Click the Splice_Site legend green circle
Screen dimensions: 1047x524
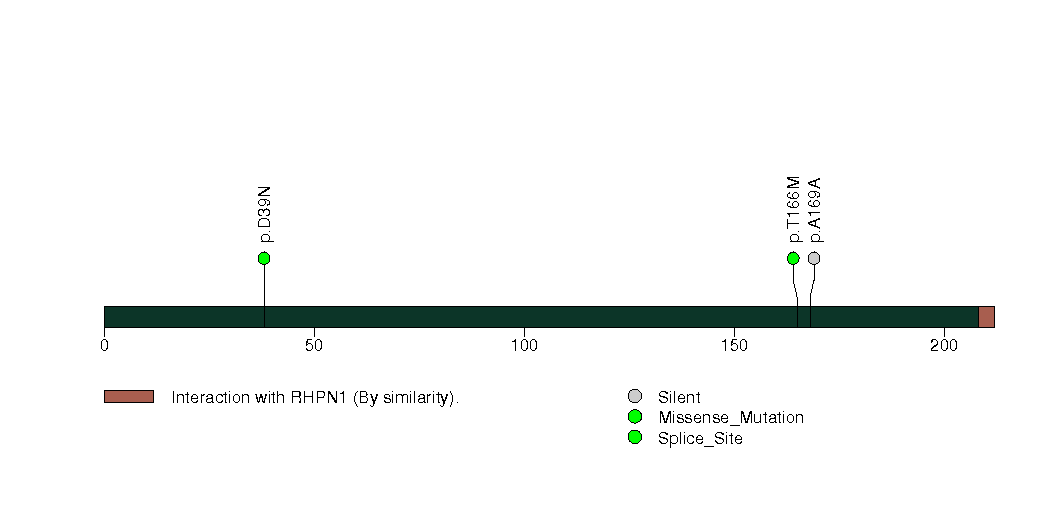634,438
